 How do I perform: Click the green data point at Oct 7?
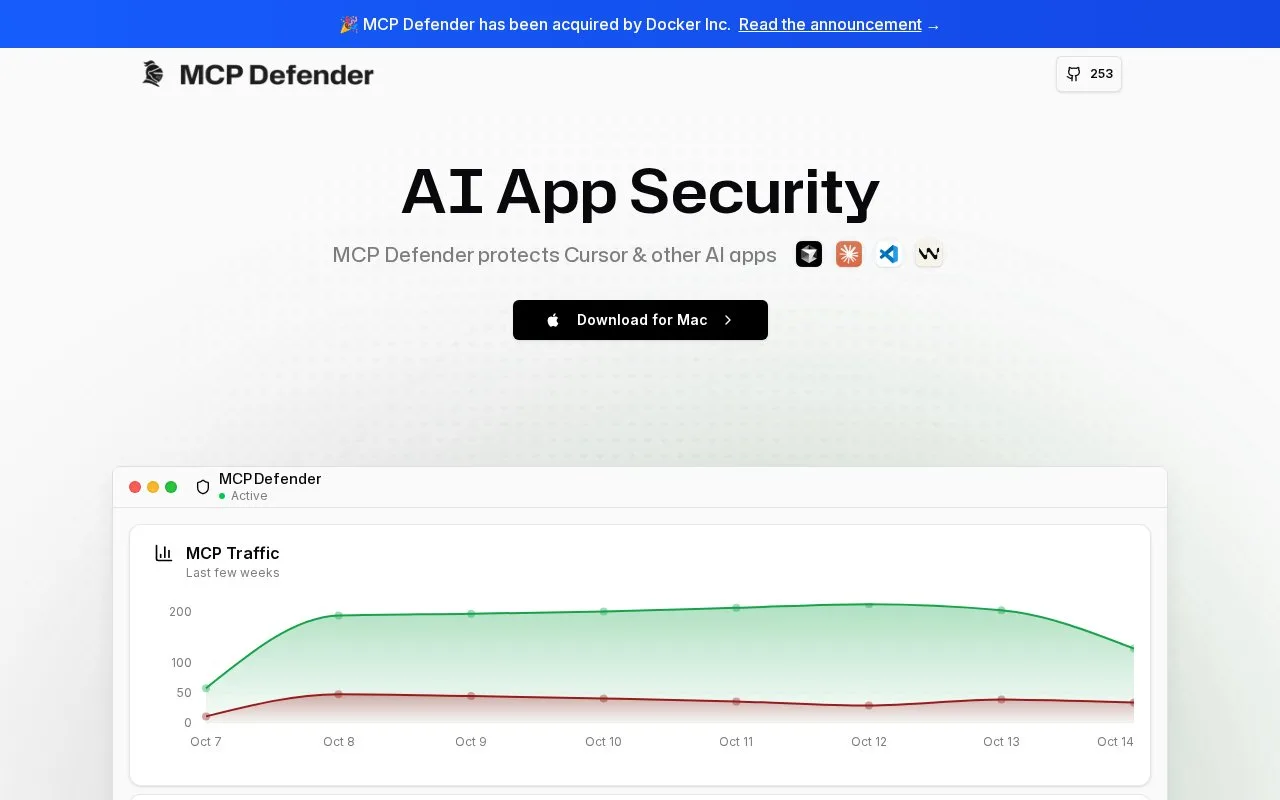(x=206, y=688)
